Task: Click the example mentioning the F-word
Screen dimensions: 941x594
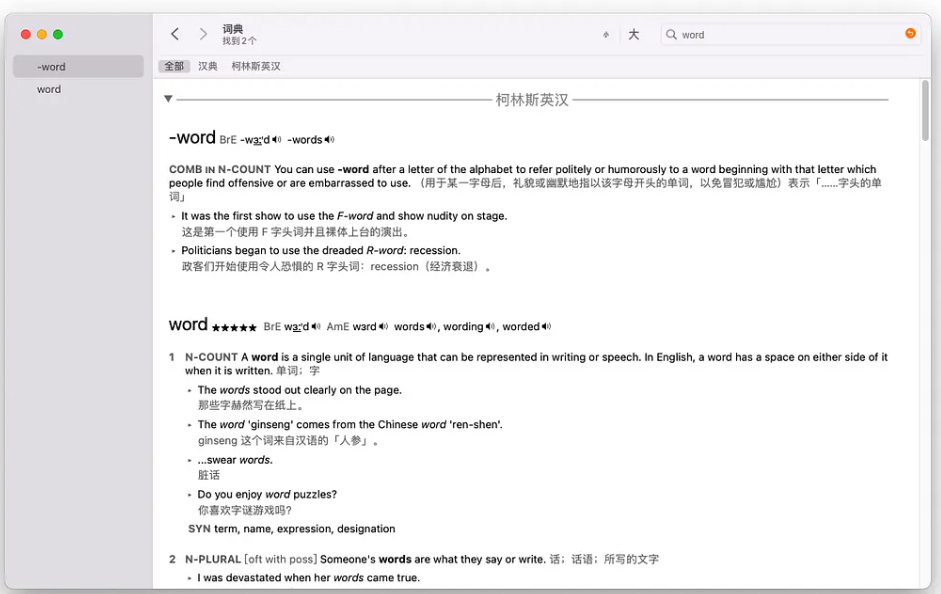Action: [x=344, y=216]
